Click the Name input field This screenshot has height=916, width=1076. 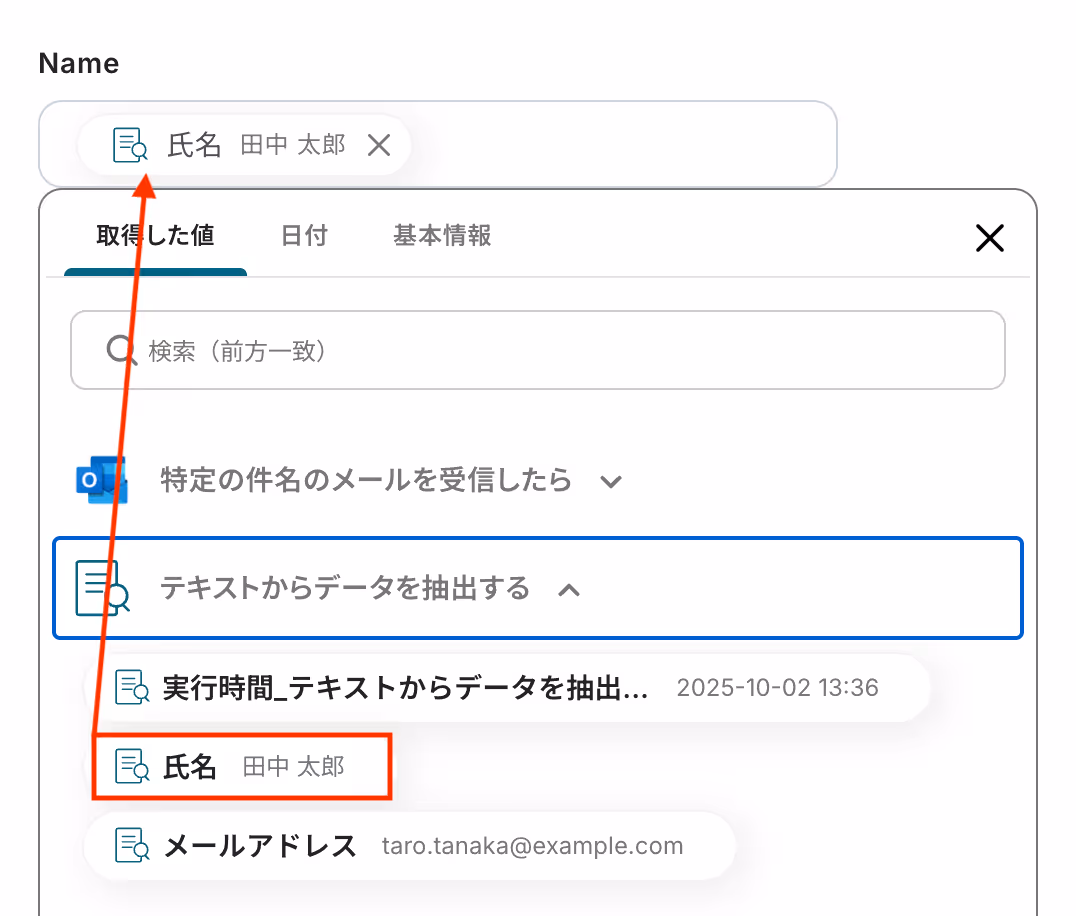pos(438,144)
